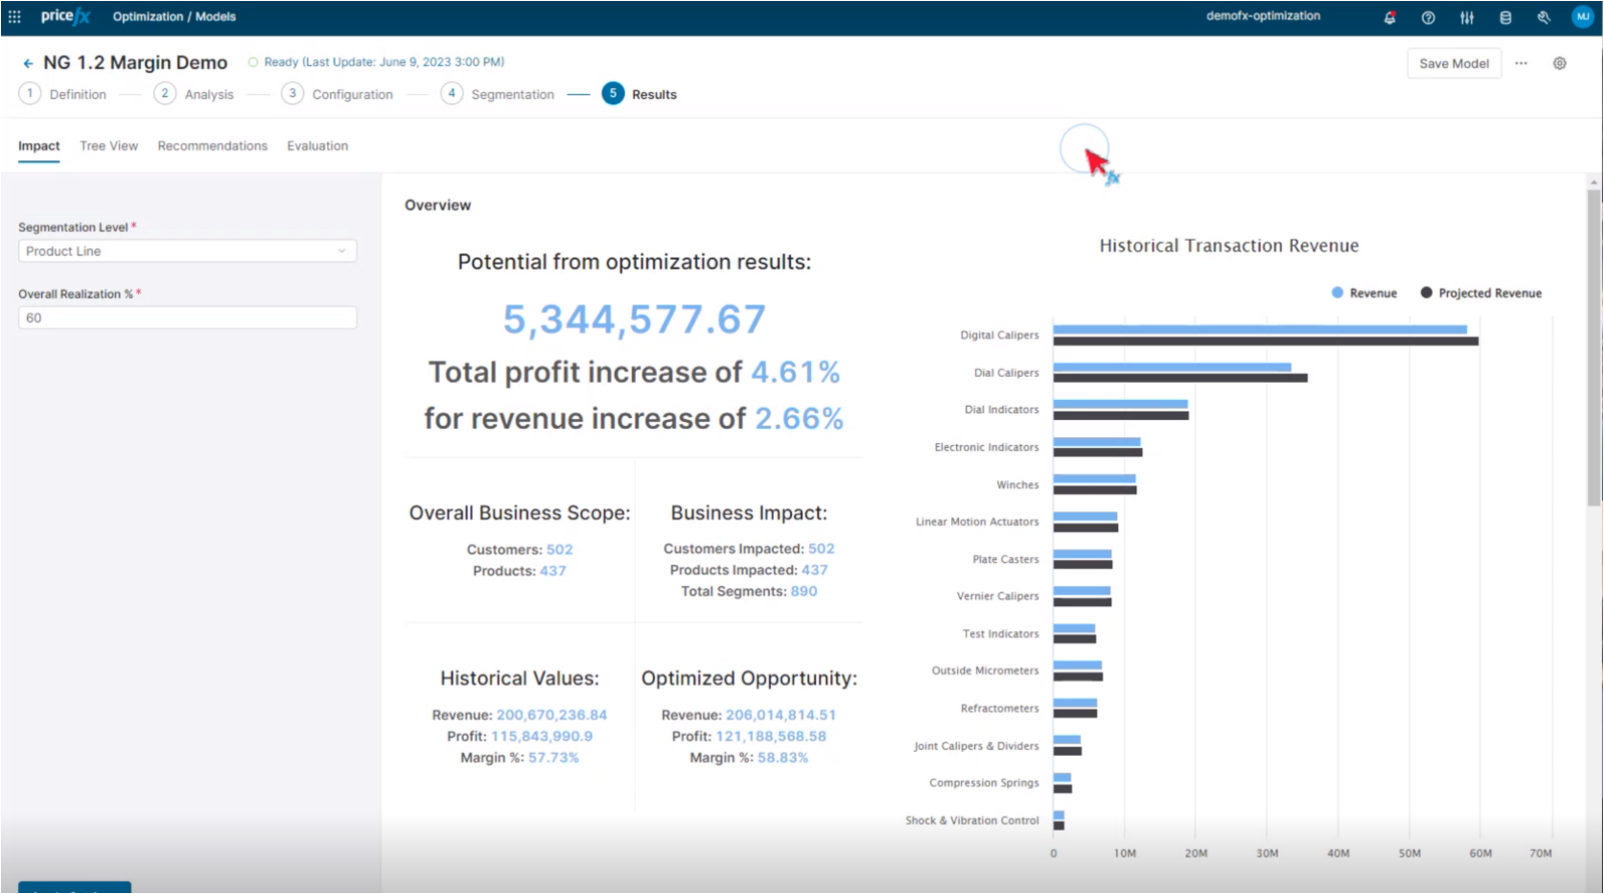The height and width of the screenshot is (894, 1604).
Task: Click the help question mark icon
Action: click(1428, 18)
